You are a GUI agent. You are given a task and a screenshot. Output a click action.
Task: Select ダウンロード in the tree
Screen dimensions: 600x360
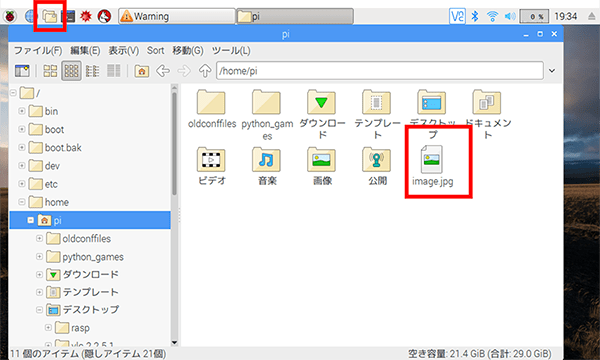tap(82, 274)
